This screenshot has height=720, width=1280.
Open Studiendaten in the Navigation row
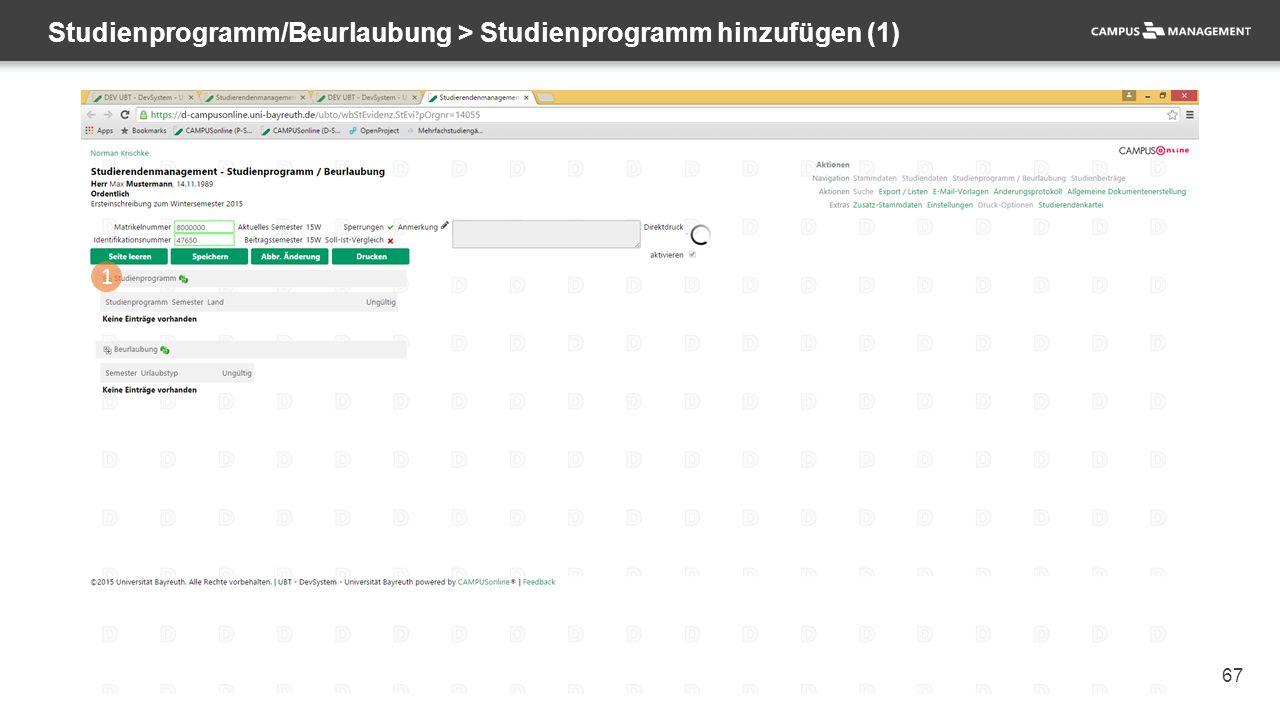(925, 178)
